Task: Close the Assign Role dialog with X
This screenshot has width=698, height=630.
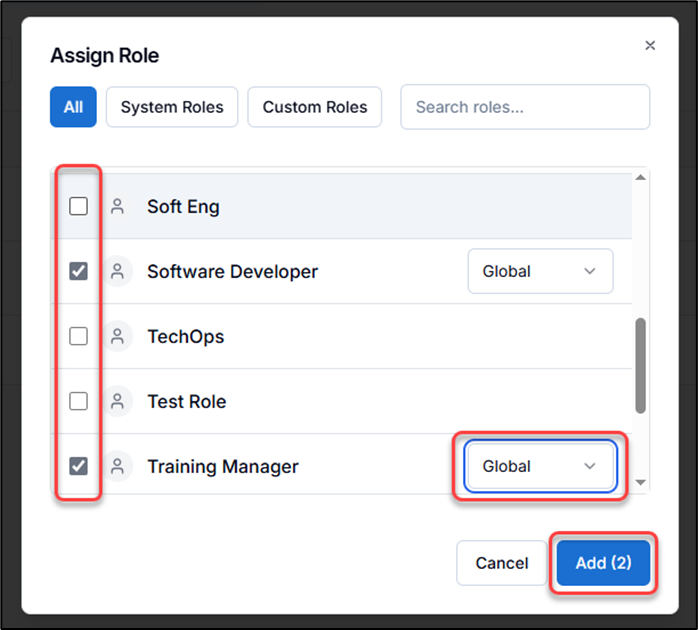Action: pos(650,45)
